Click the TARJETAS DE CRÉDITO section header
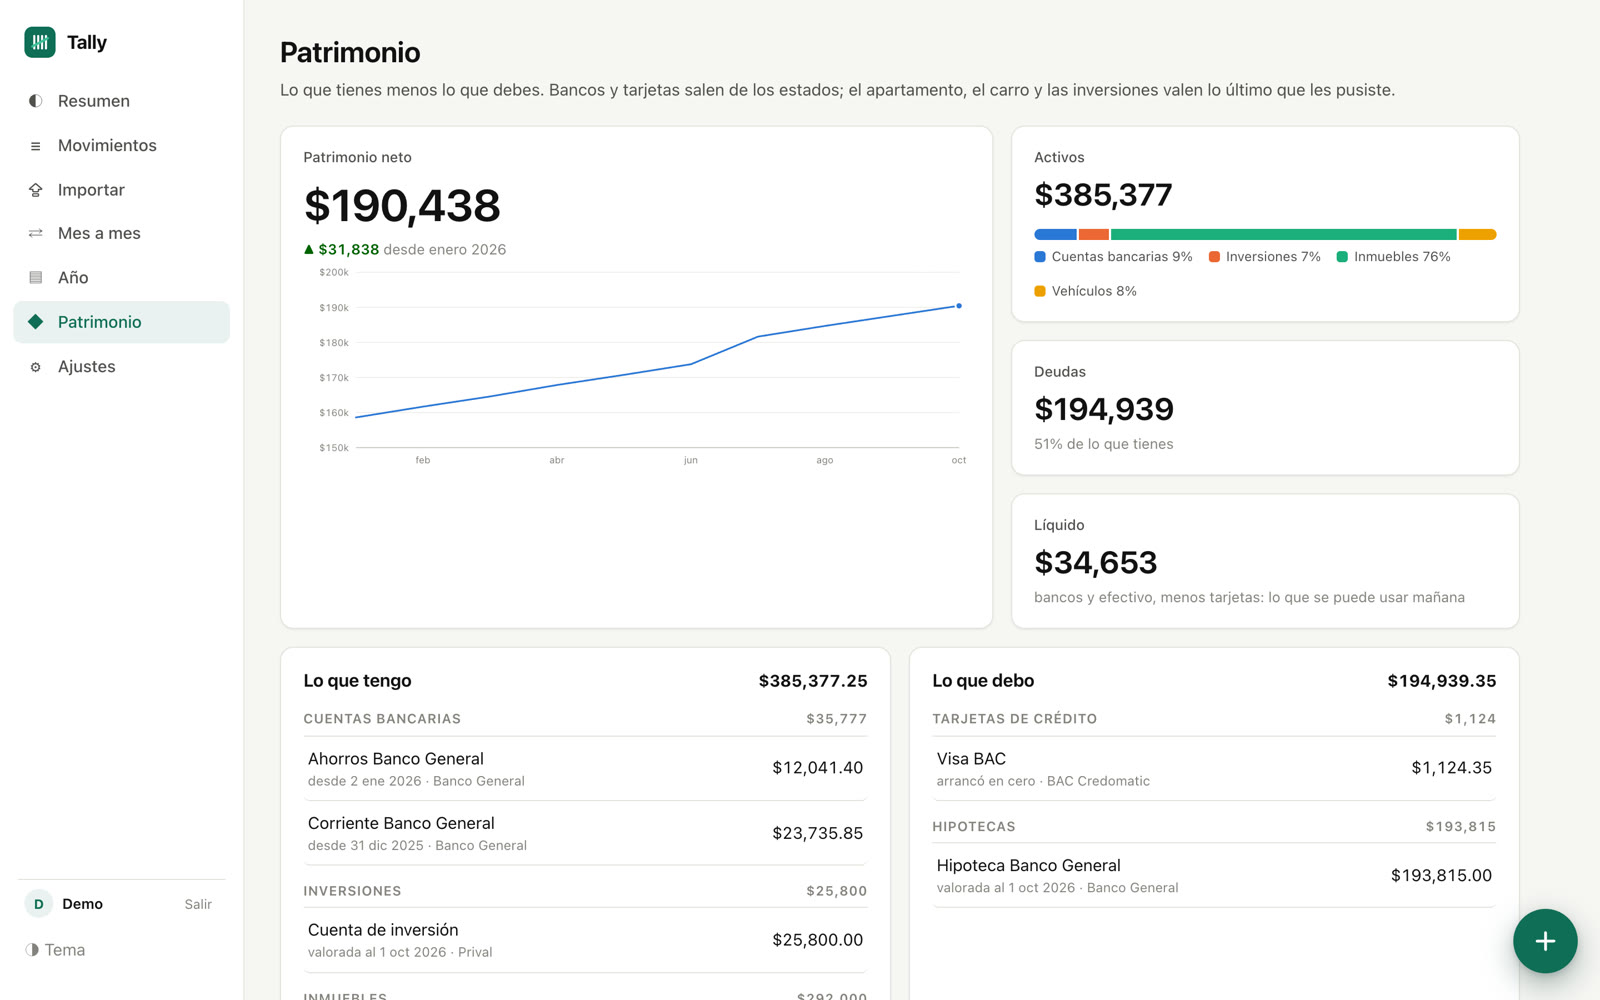Image resolution: width=1600 pixels, height=1000 pixels. point(1015,719)
